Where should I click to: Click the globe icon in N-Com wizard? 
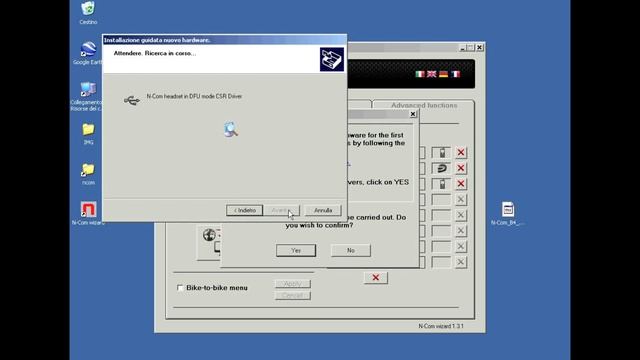pyautogui.click(x=209, y=235)
